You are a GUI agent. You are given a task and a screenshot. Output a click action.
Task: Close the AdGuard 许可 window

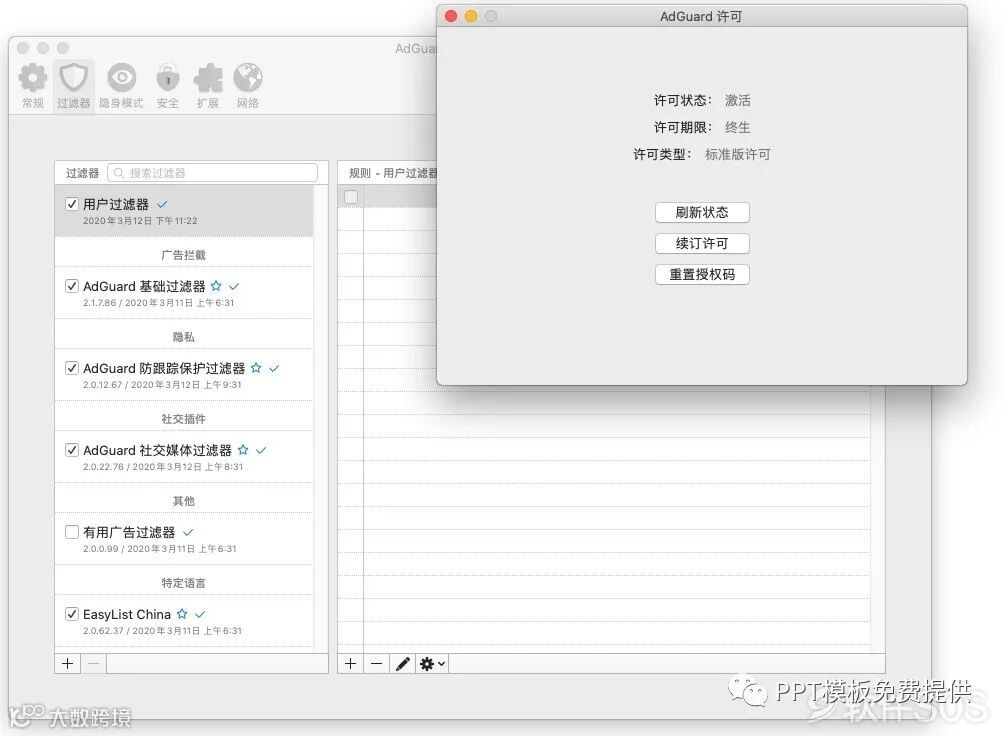click(451, 16)
